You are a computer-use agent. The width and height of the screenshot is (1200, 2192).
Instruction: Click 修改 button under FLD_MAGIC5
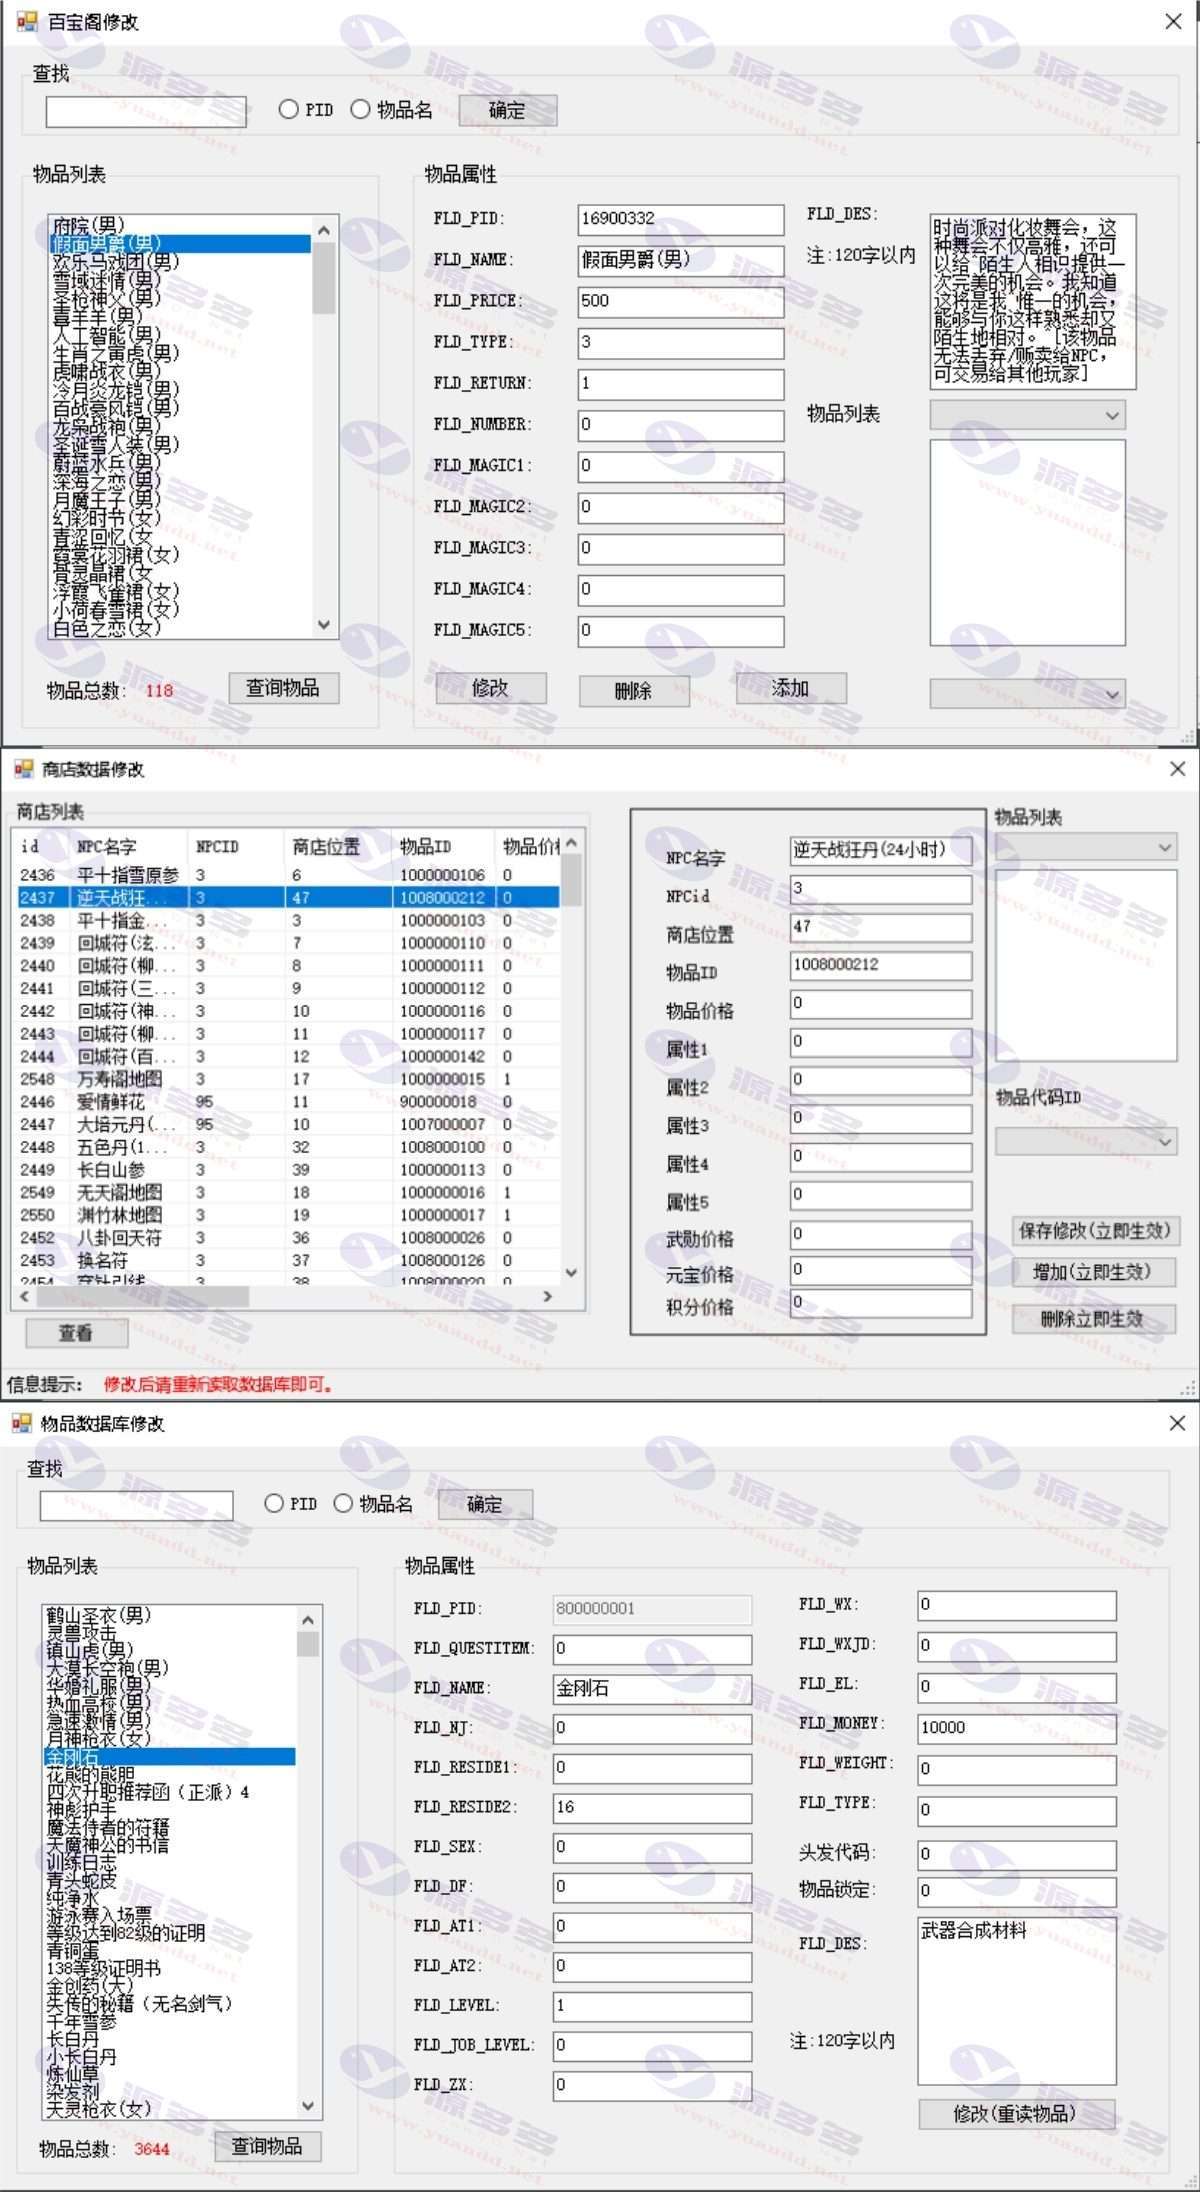pyautogui.click(x=490, y=688)
